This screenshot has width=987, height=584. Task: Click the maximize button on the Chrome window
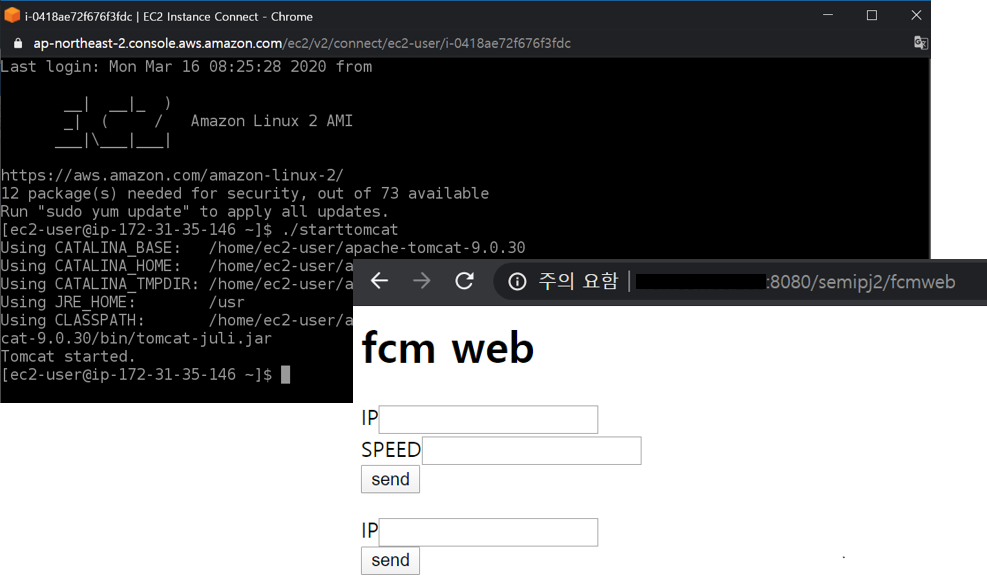[x=872, y=14]
